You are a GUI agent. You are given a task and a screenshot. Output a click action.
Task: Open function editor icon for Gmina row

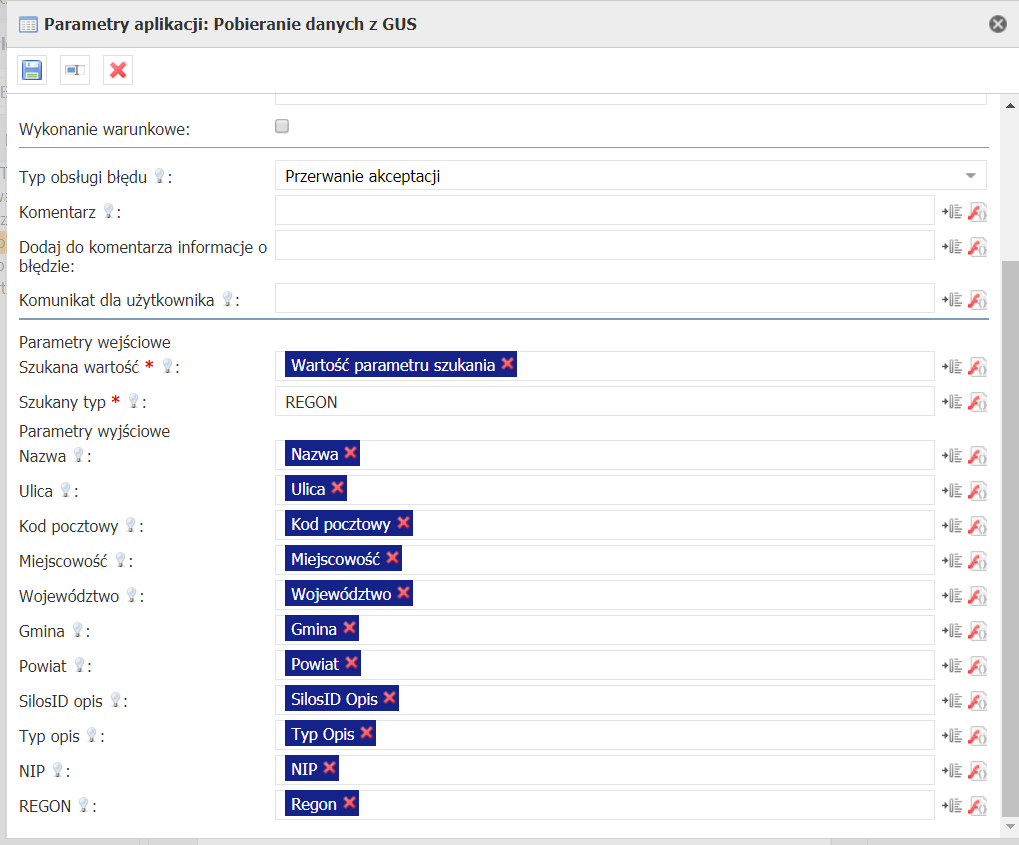tap(978, 630)
